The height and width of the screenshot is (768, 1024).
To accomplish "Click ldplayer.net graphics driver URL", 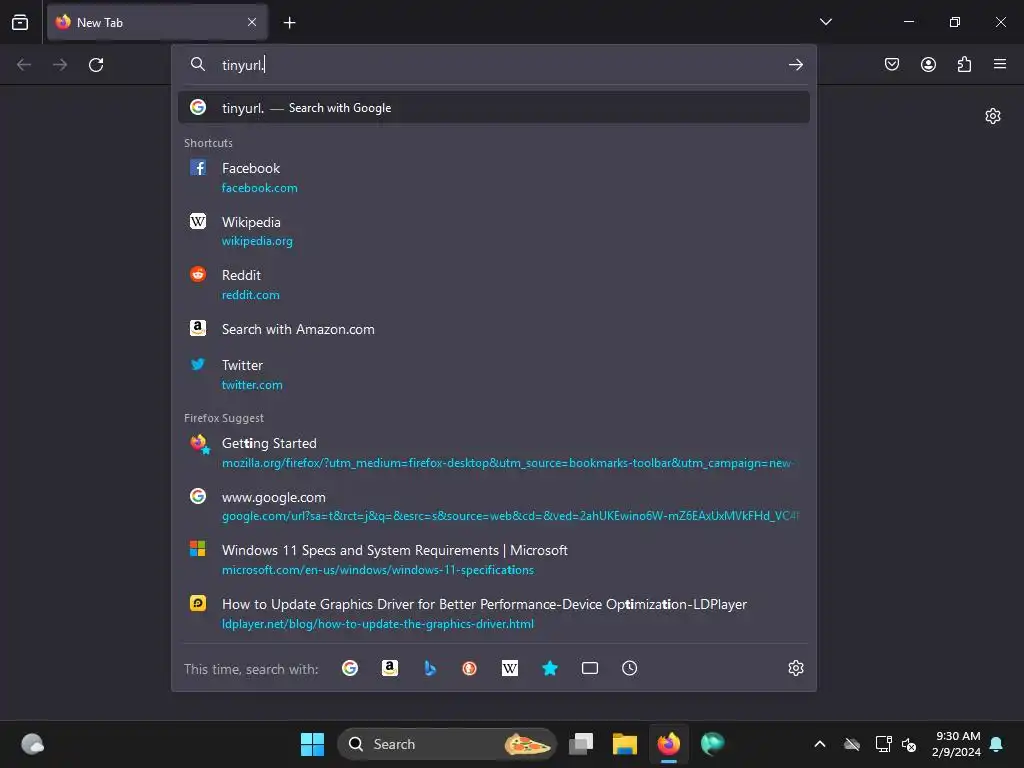I will pyautogui.click(x=377, y=624).
